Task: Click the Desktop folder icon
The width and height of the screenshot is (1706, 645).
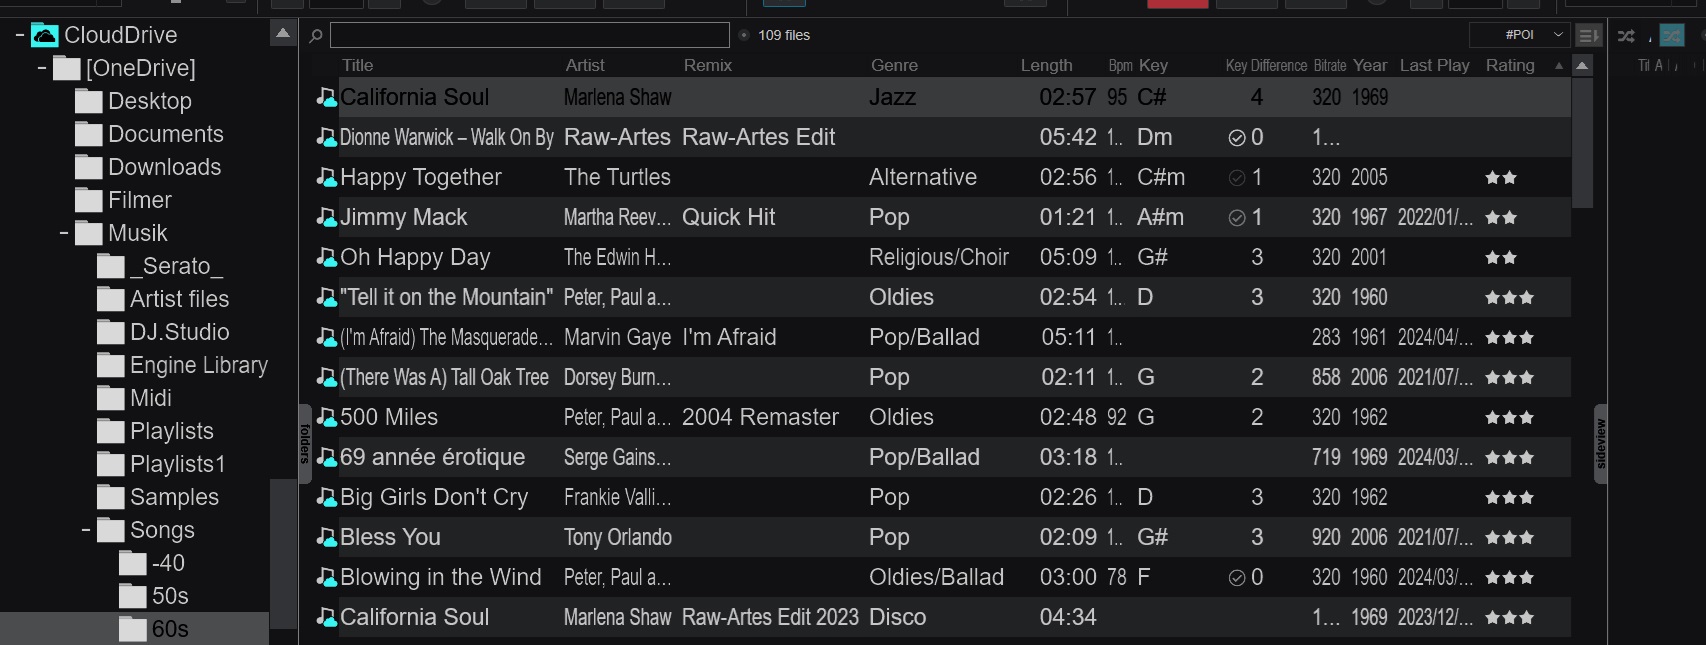Action: [89, 102]
